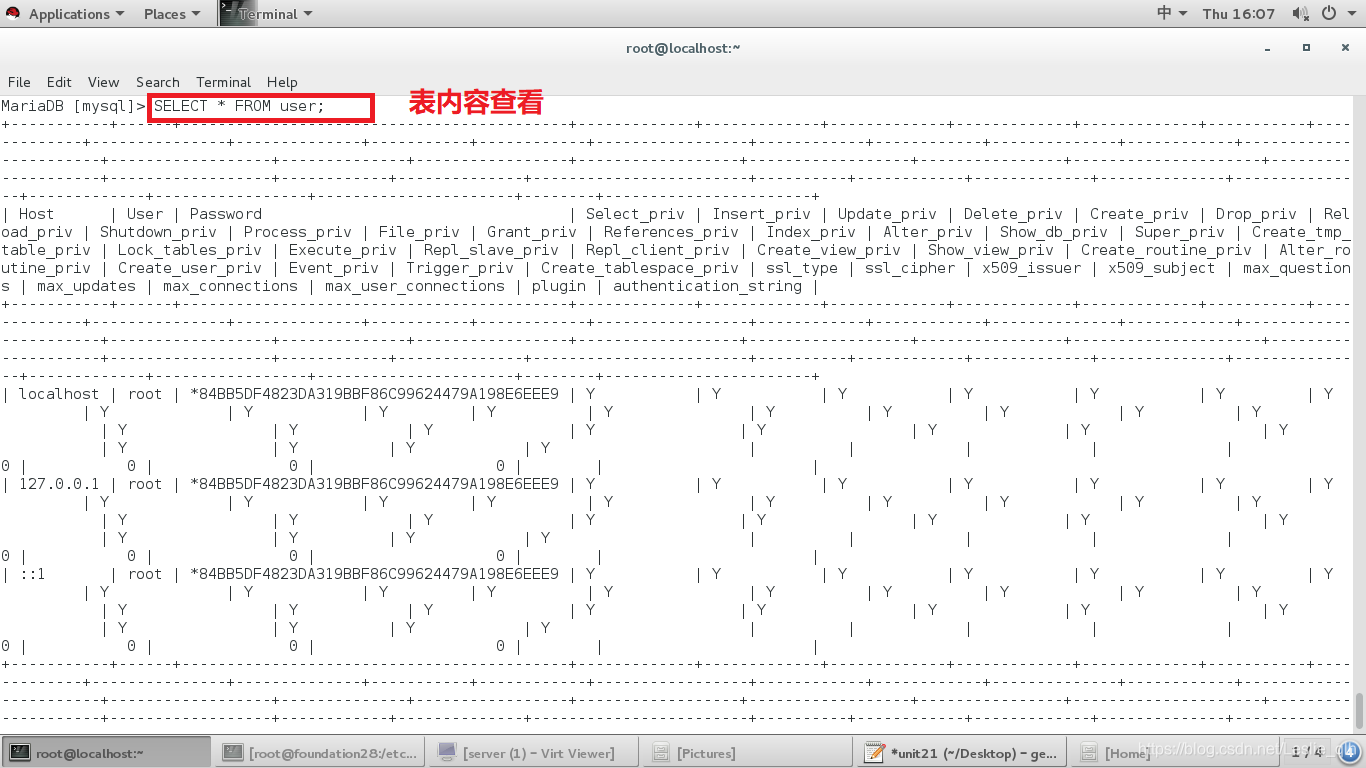1366x768 pixels.
Task: Switch to root@foundation28 taskbar window
Action: point(320,753)
